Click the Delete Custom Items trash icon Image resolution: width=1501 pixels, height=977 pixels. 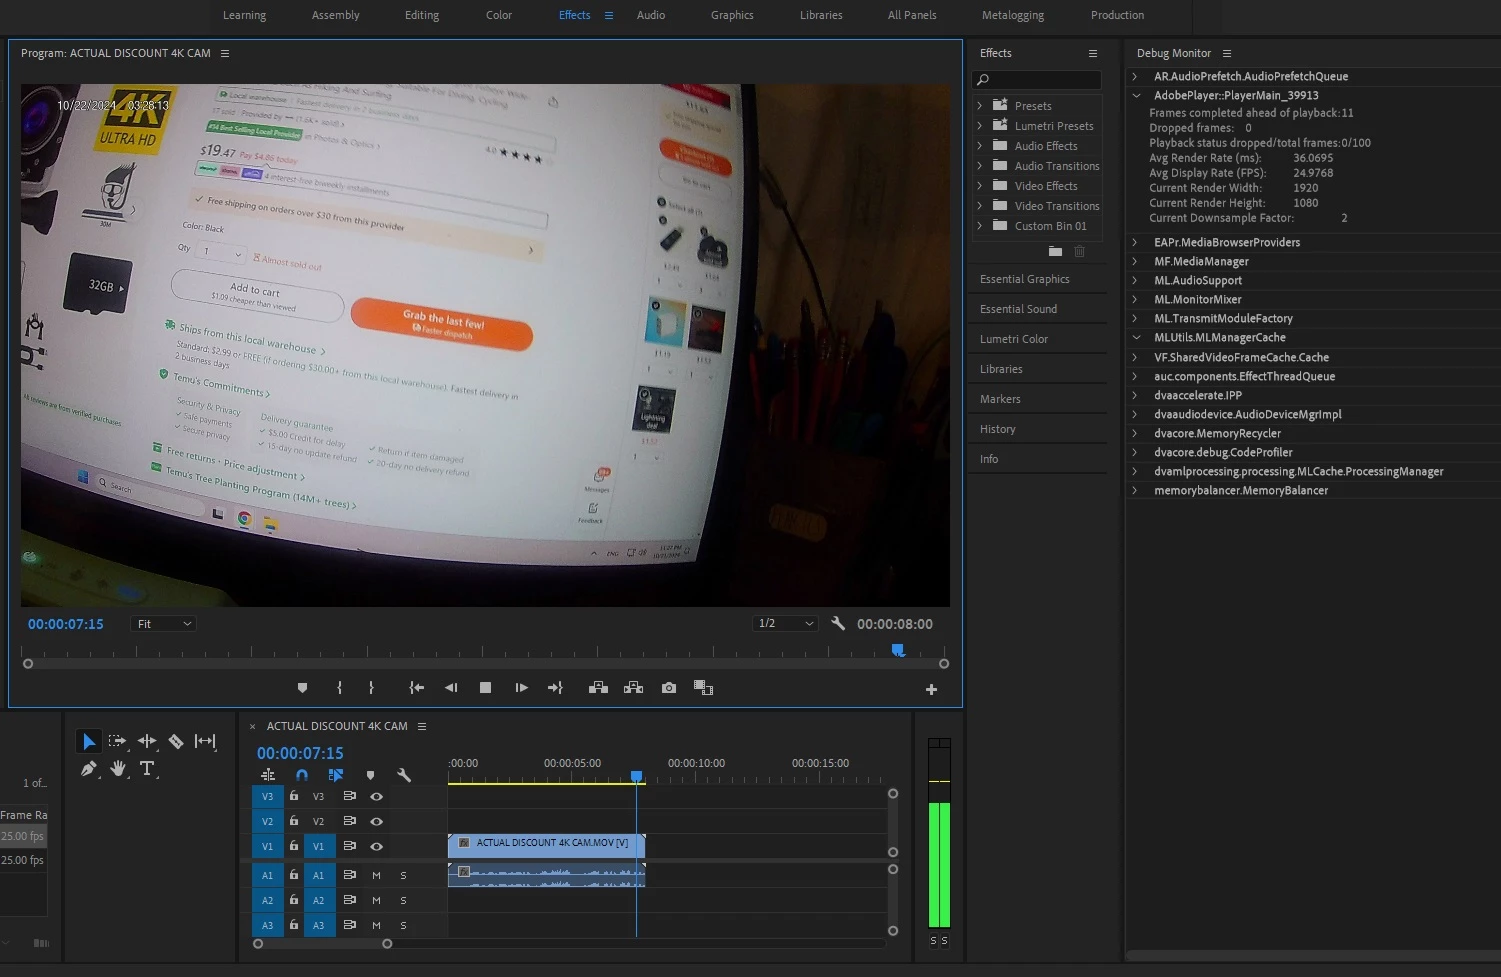1079,252
